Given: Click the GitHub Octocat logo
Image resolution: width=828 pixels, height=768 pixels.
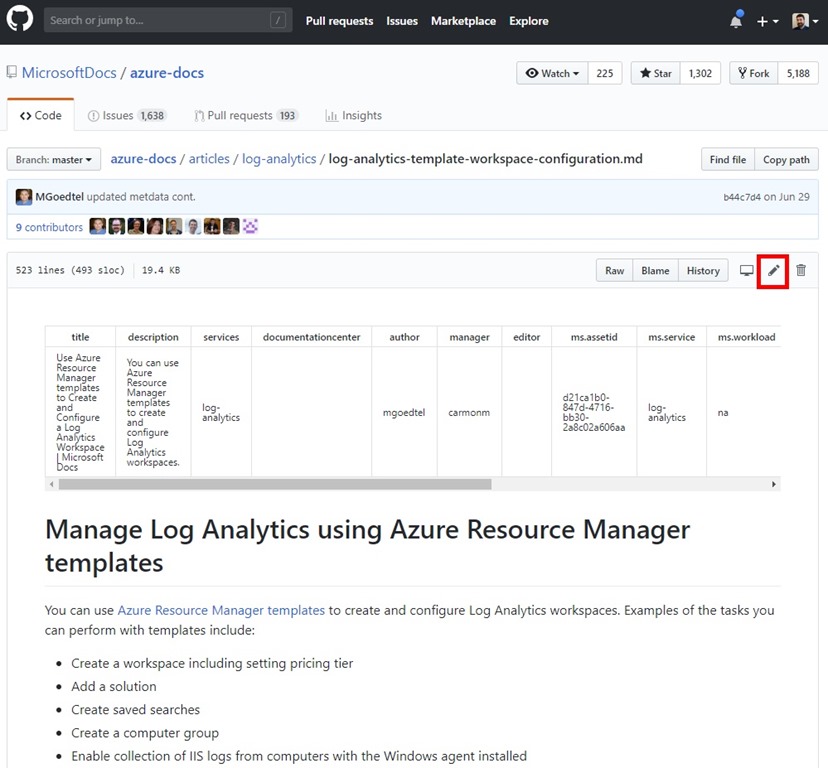Looking at the screenshot, I should point(20,20).
